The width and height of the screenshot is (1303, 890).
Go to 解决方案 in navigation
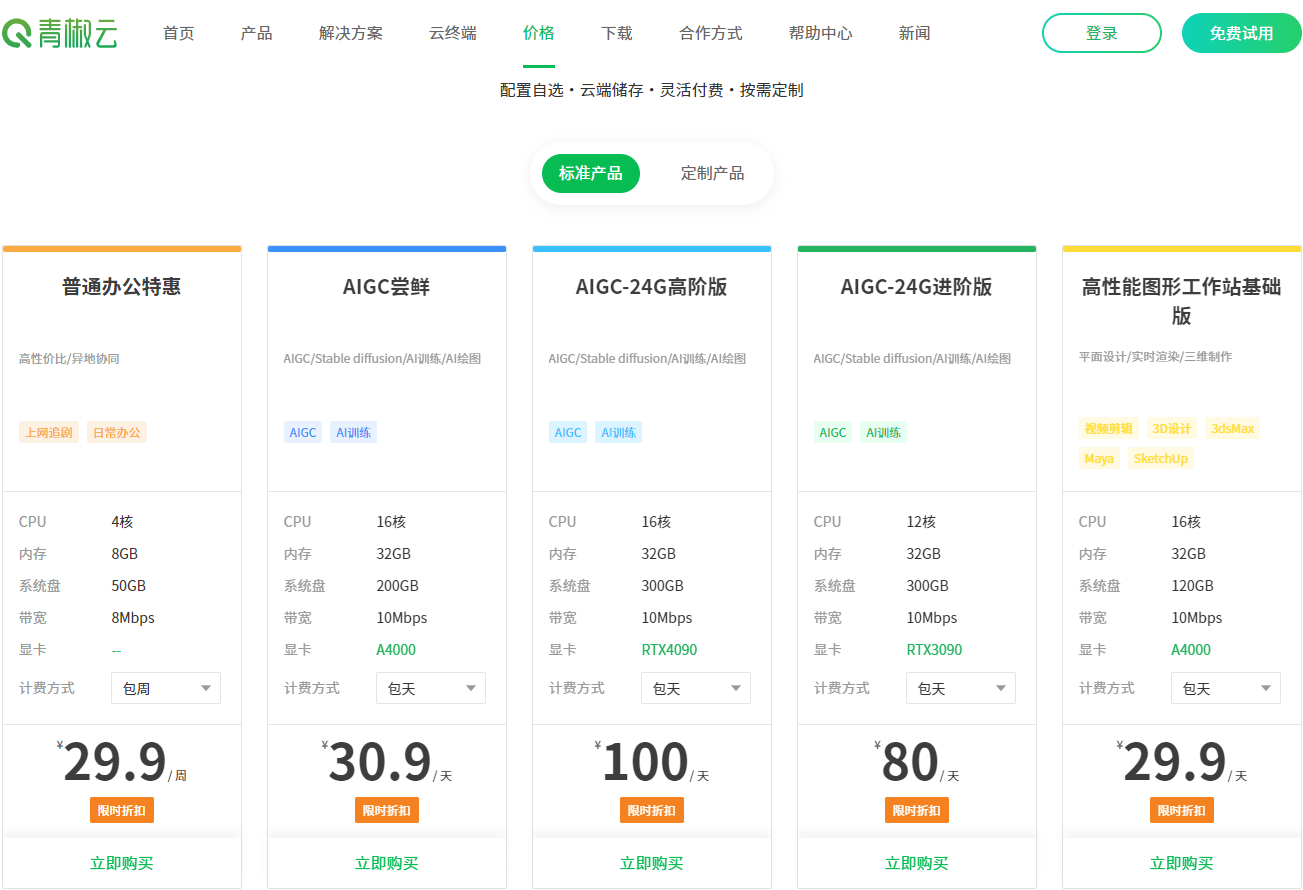[x=351, y=33]
